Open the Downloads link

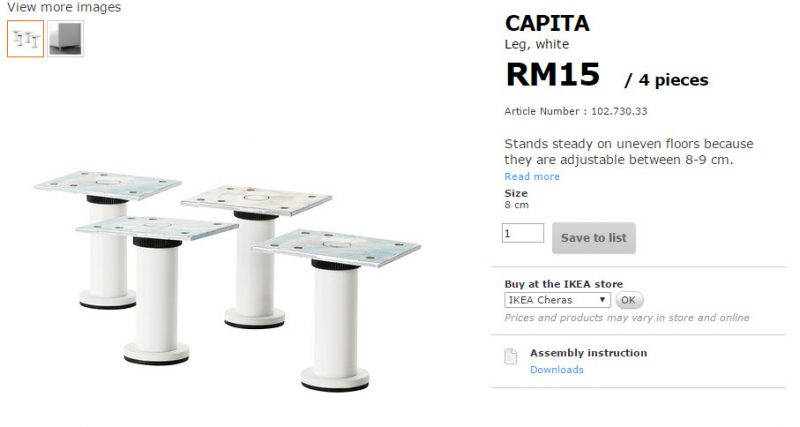point(557,369)
